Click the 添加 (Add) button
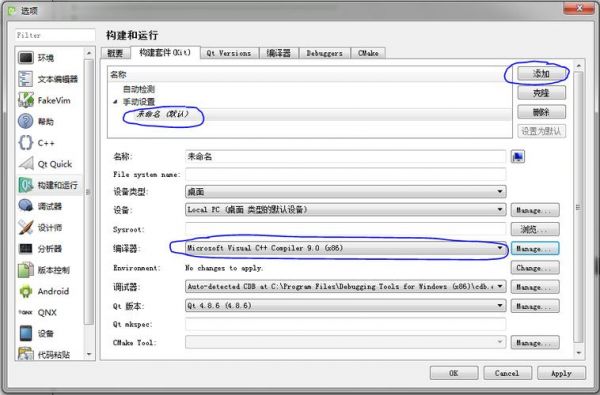Viewport: 600px width, 395px height. 541,73
